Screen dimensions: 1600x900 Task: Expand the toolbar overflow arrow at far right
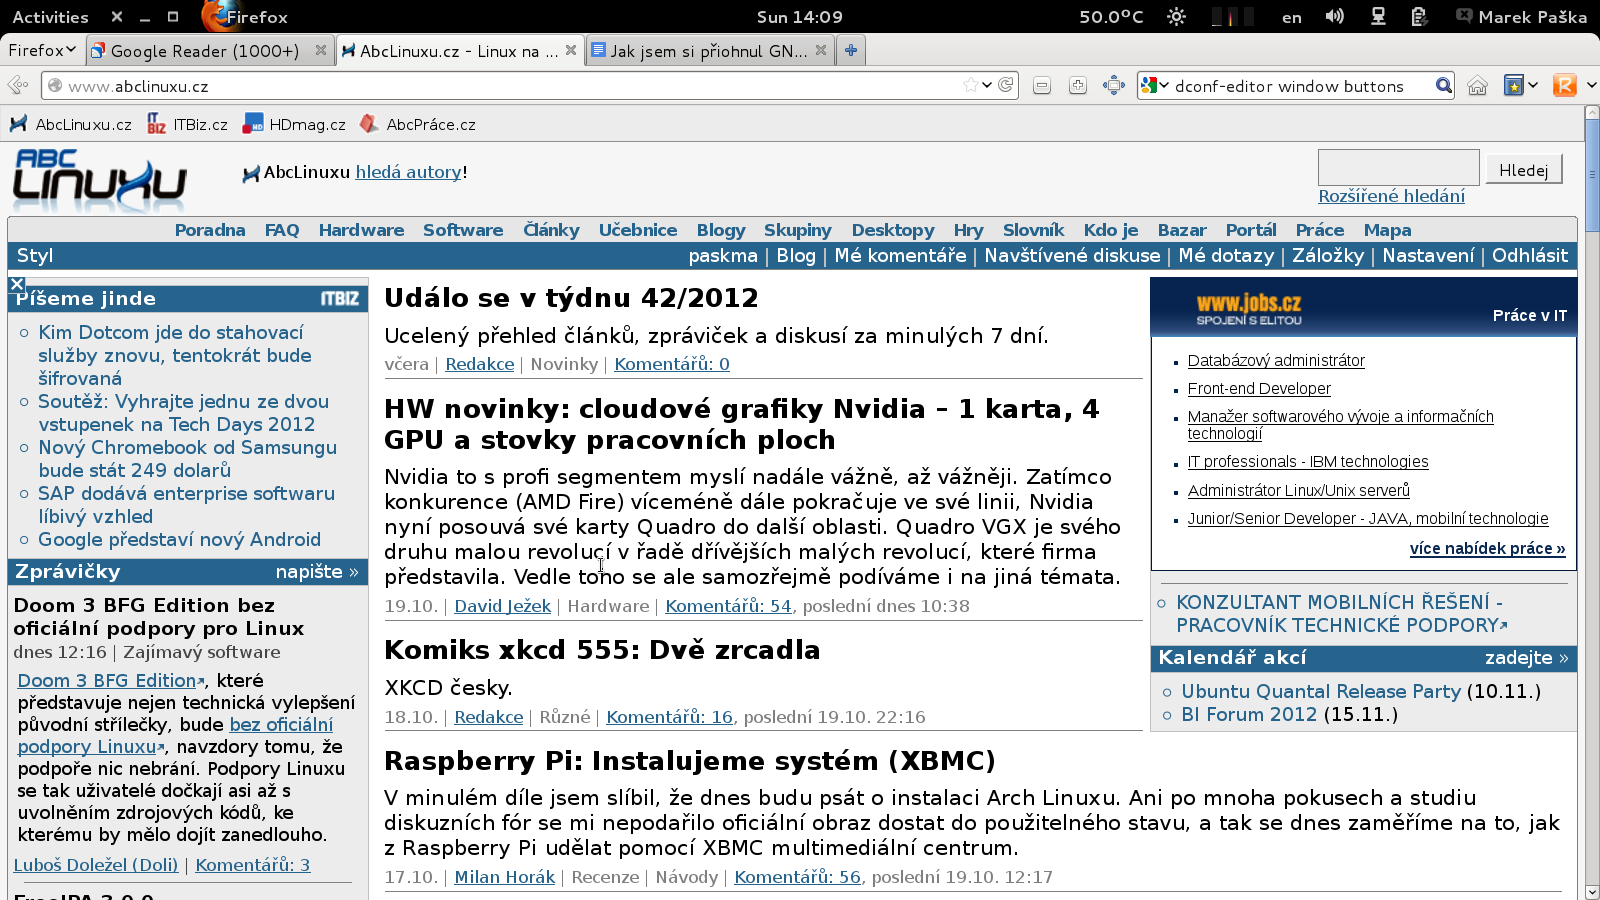click(1591, 86)
